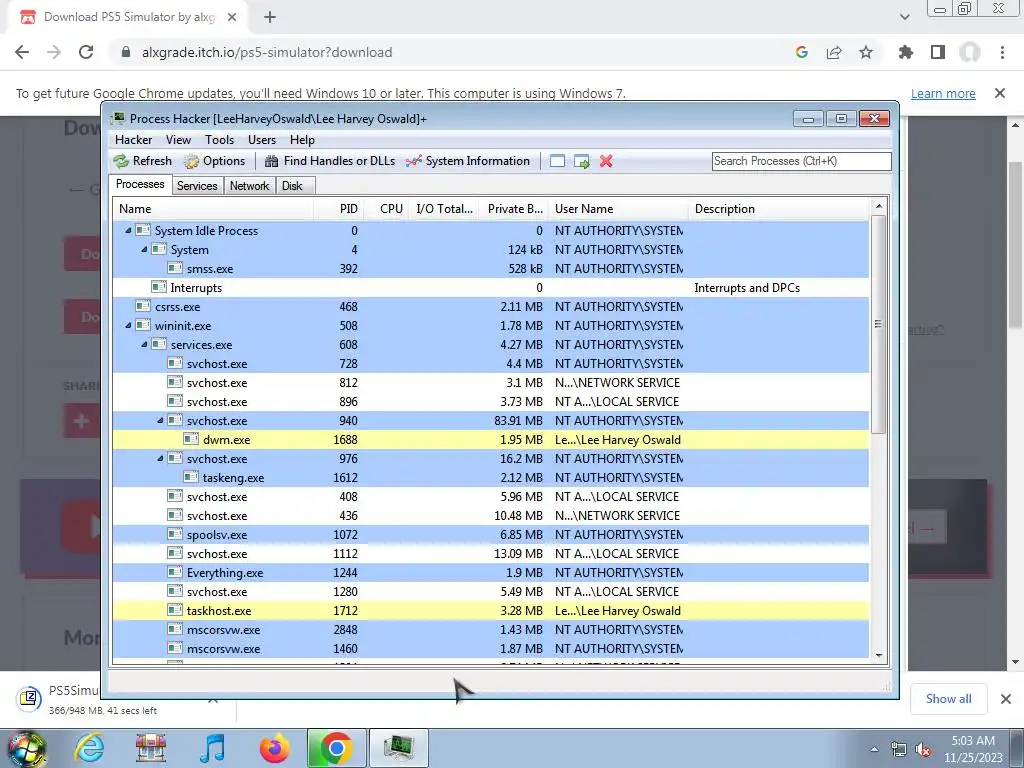Click the Everything.exe process icon
1024x768 pixels.
(174, 573)
